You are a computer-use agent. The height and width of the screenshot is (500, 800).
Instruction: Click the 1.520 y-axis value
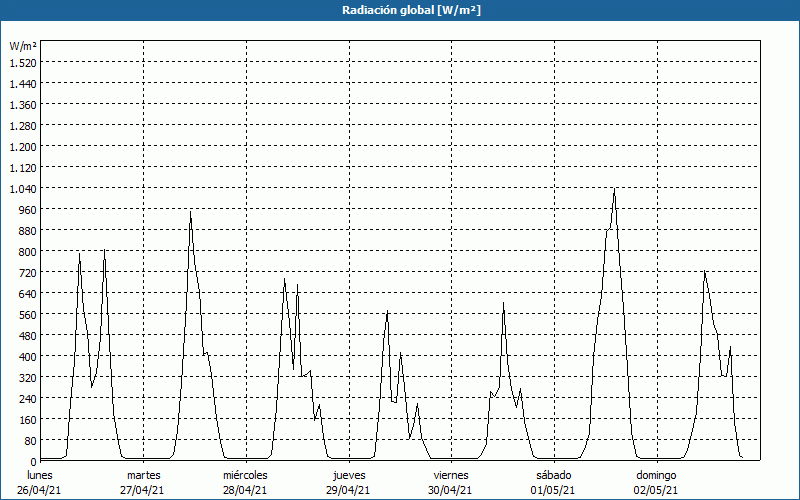click(x=23, y=62)
